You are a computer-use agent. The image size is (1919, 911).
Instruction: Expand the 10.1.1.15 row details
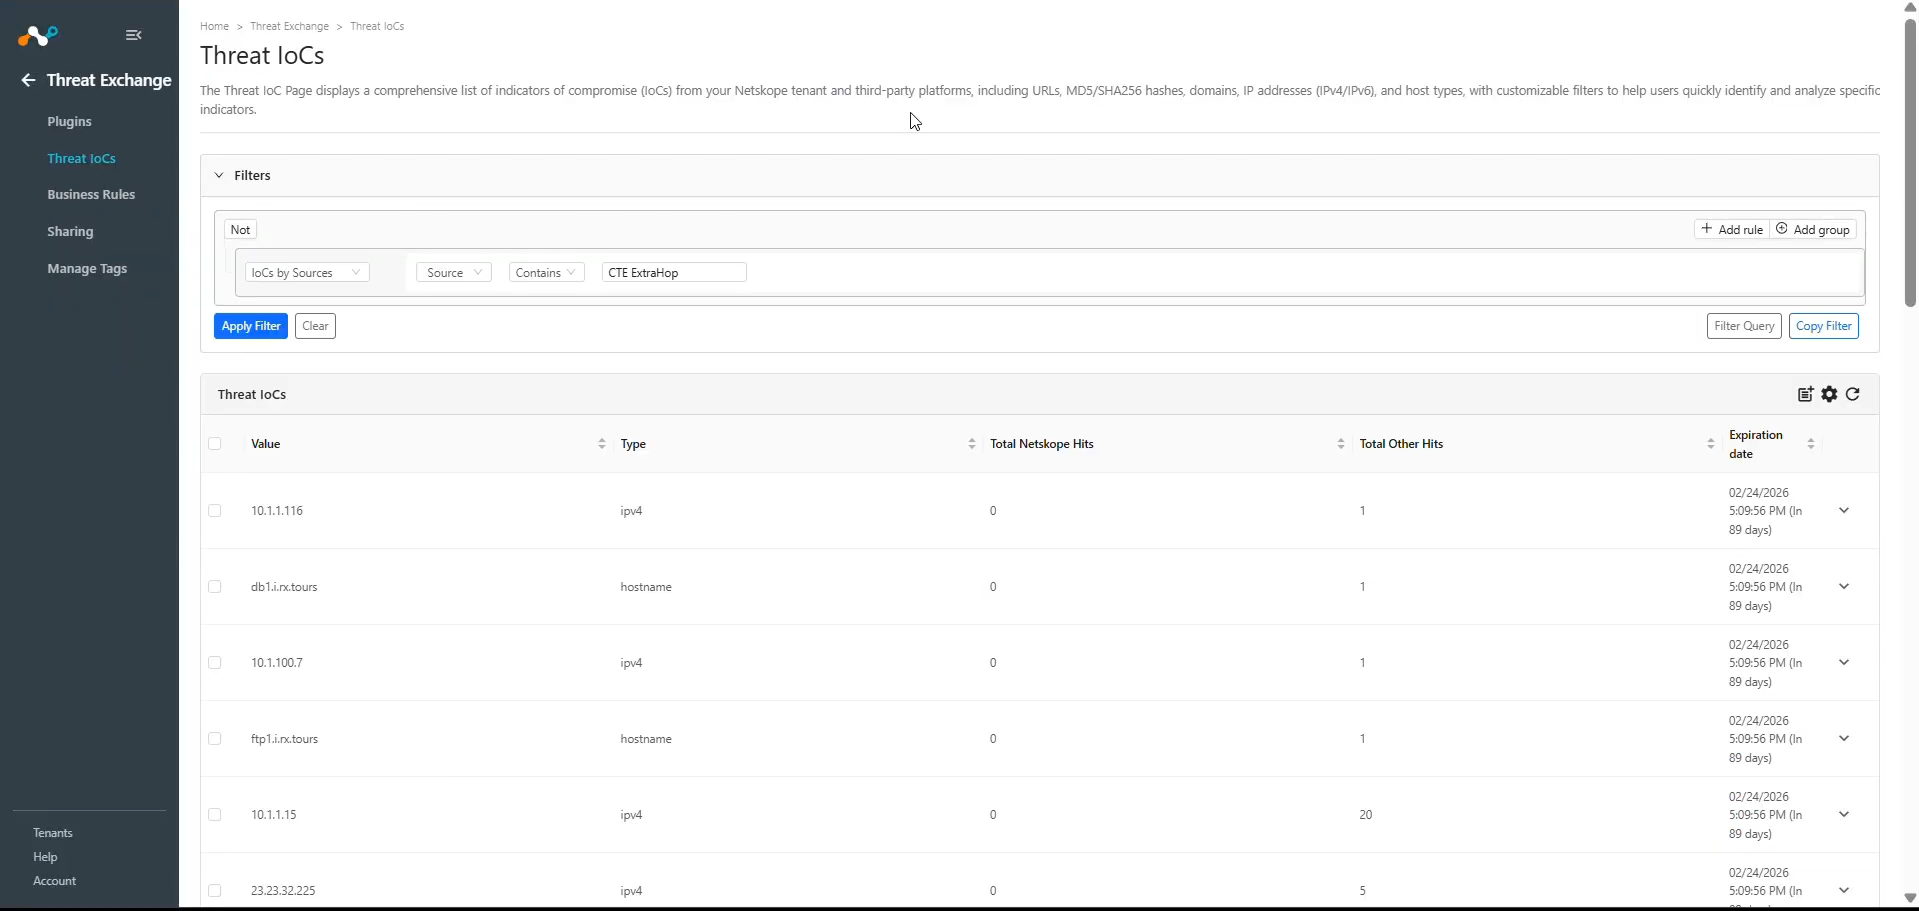[1844, 815]
